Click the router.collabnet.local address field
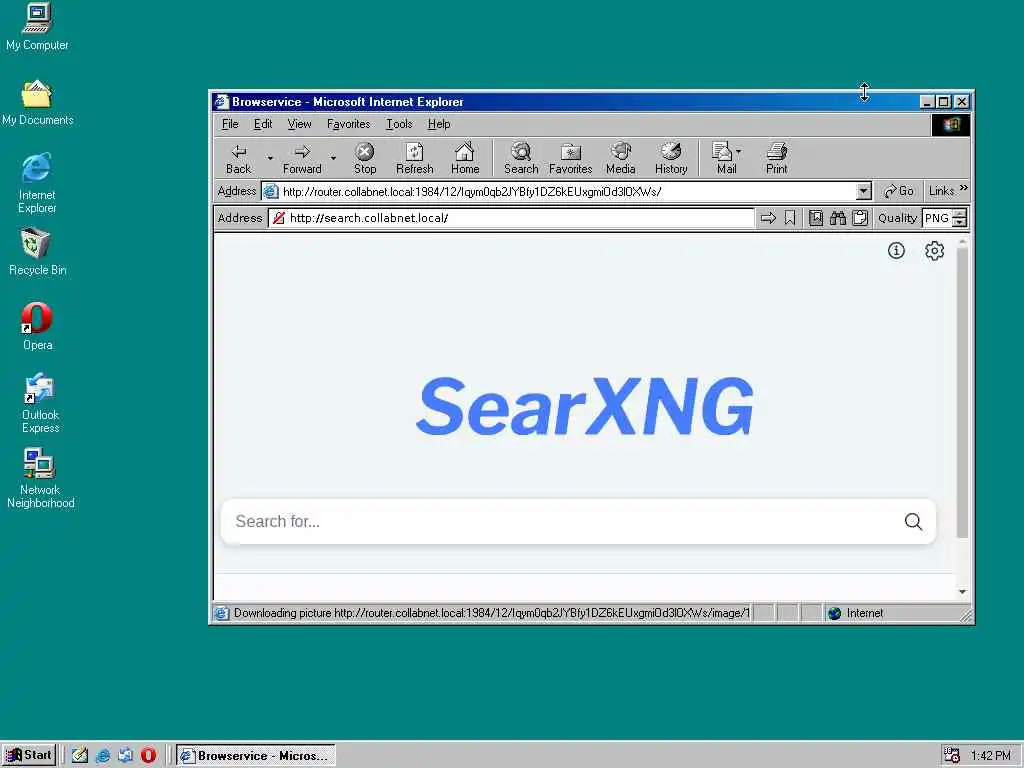Image resolution: width=1024 pixels, height=768 pixels. 567,191
